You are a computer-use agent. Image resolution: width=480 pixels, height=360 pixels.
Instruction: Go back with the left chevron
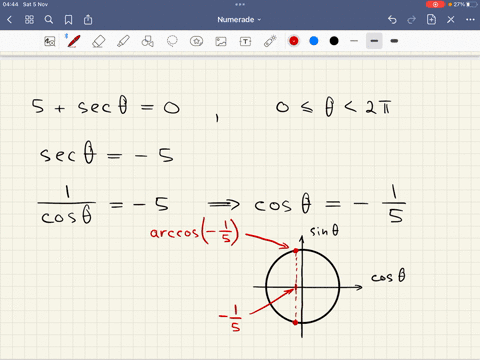coord(9,20)
